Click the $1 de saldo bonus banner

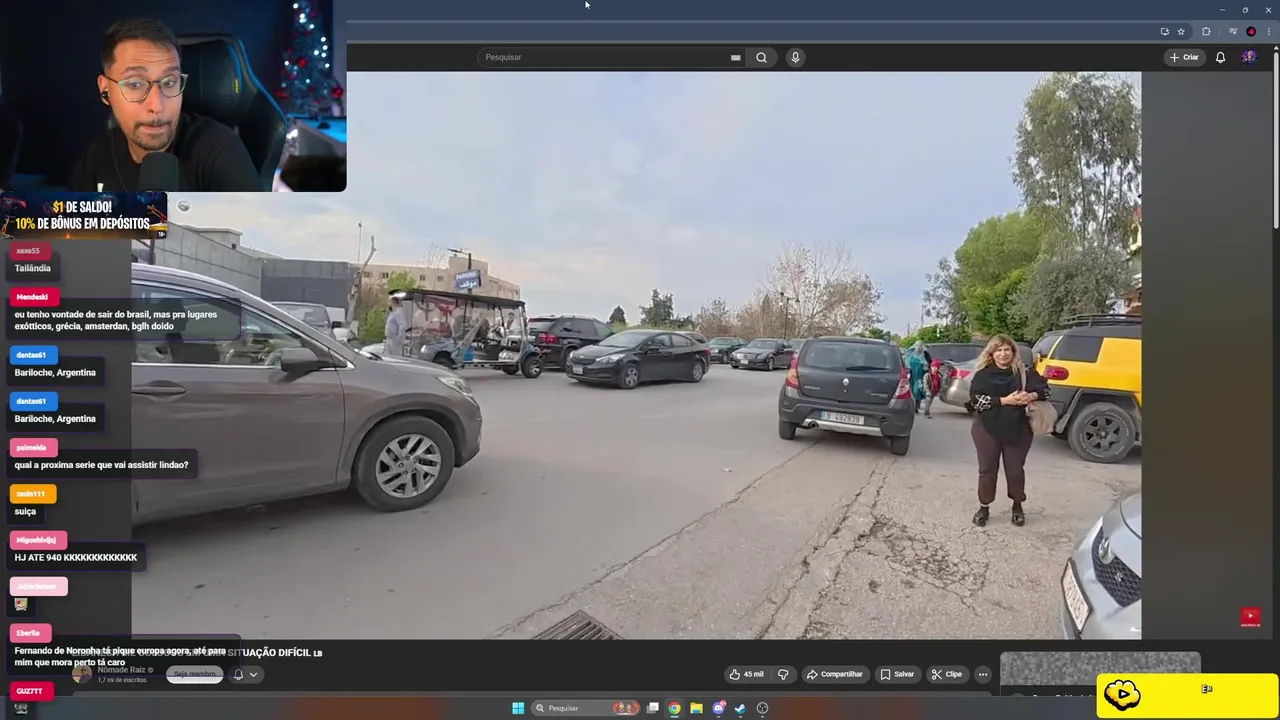(x=83, y=216)
